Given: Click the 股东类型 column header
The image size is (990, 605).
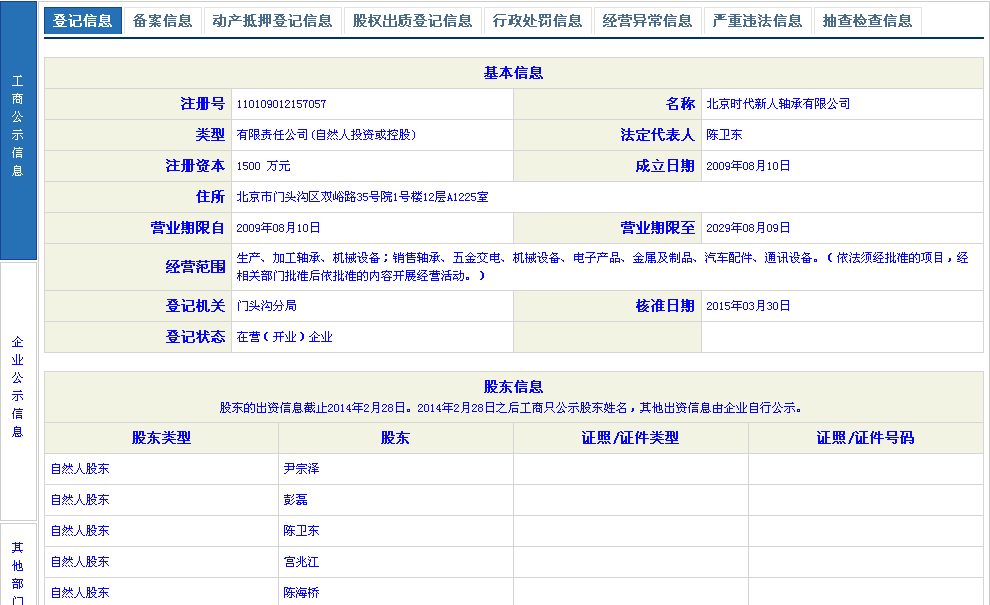Looking at the screenshot, I should point(161,438).
